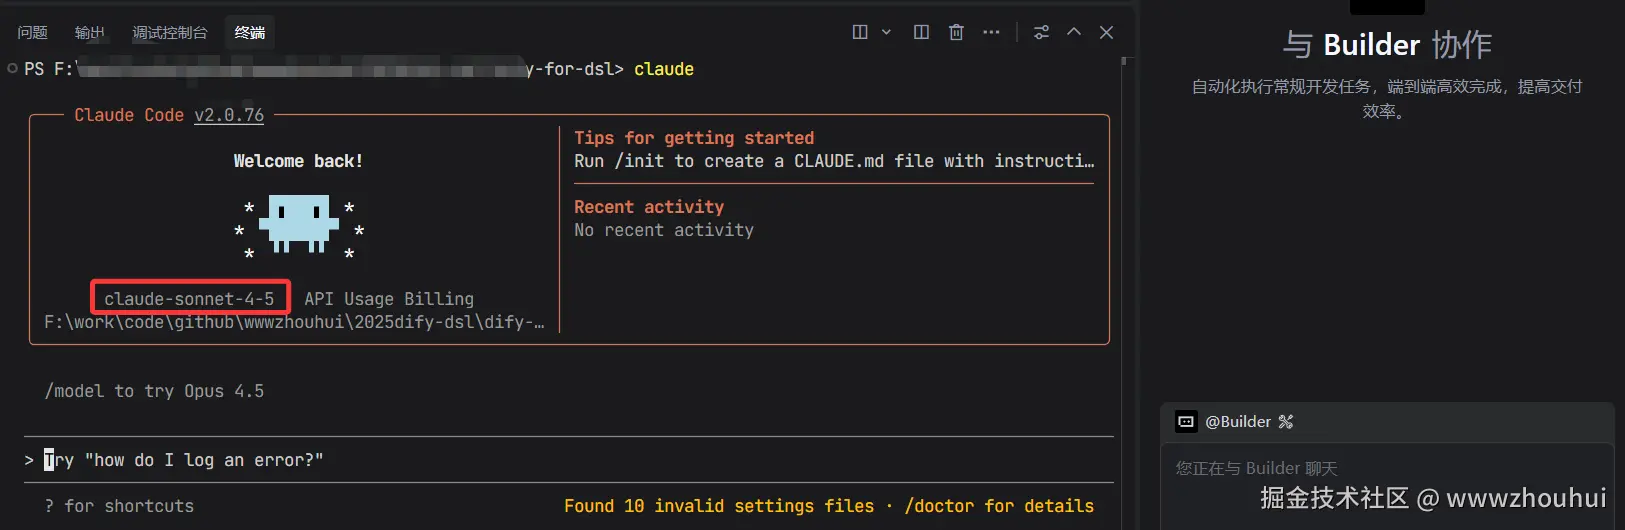This screenshot has height=530, width=1625.
Task: Click the Builder agent avatar icon
Action: tap(1186, 422)
